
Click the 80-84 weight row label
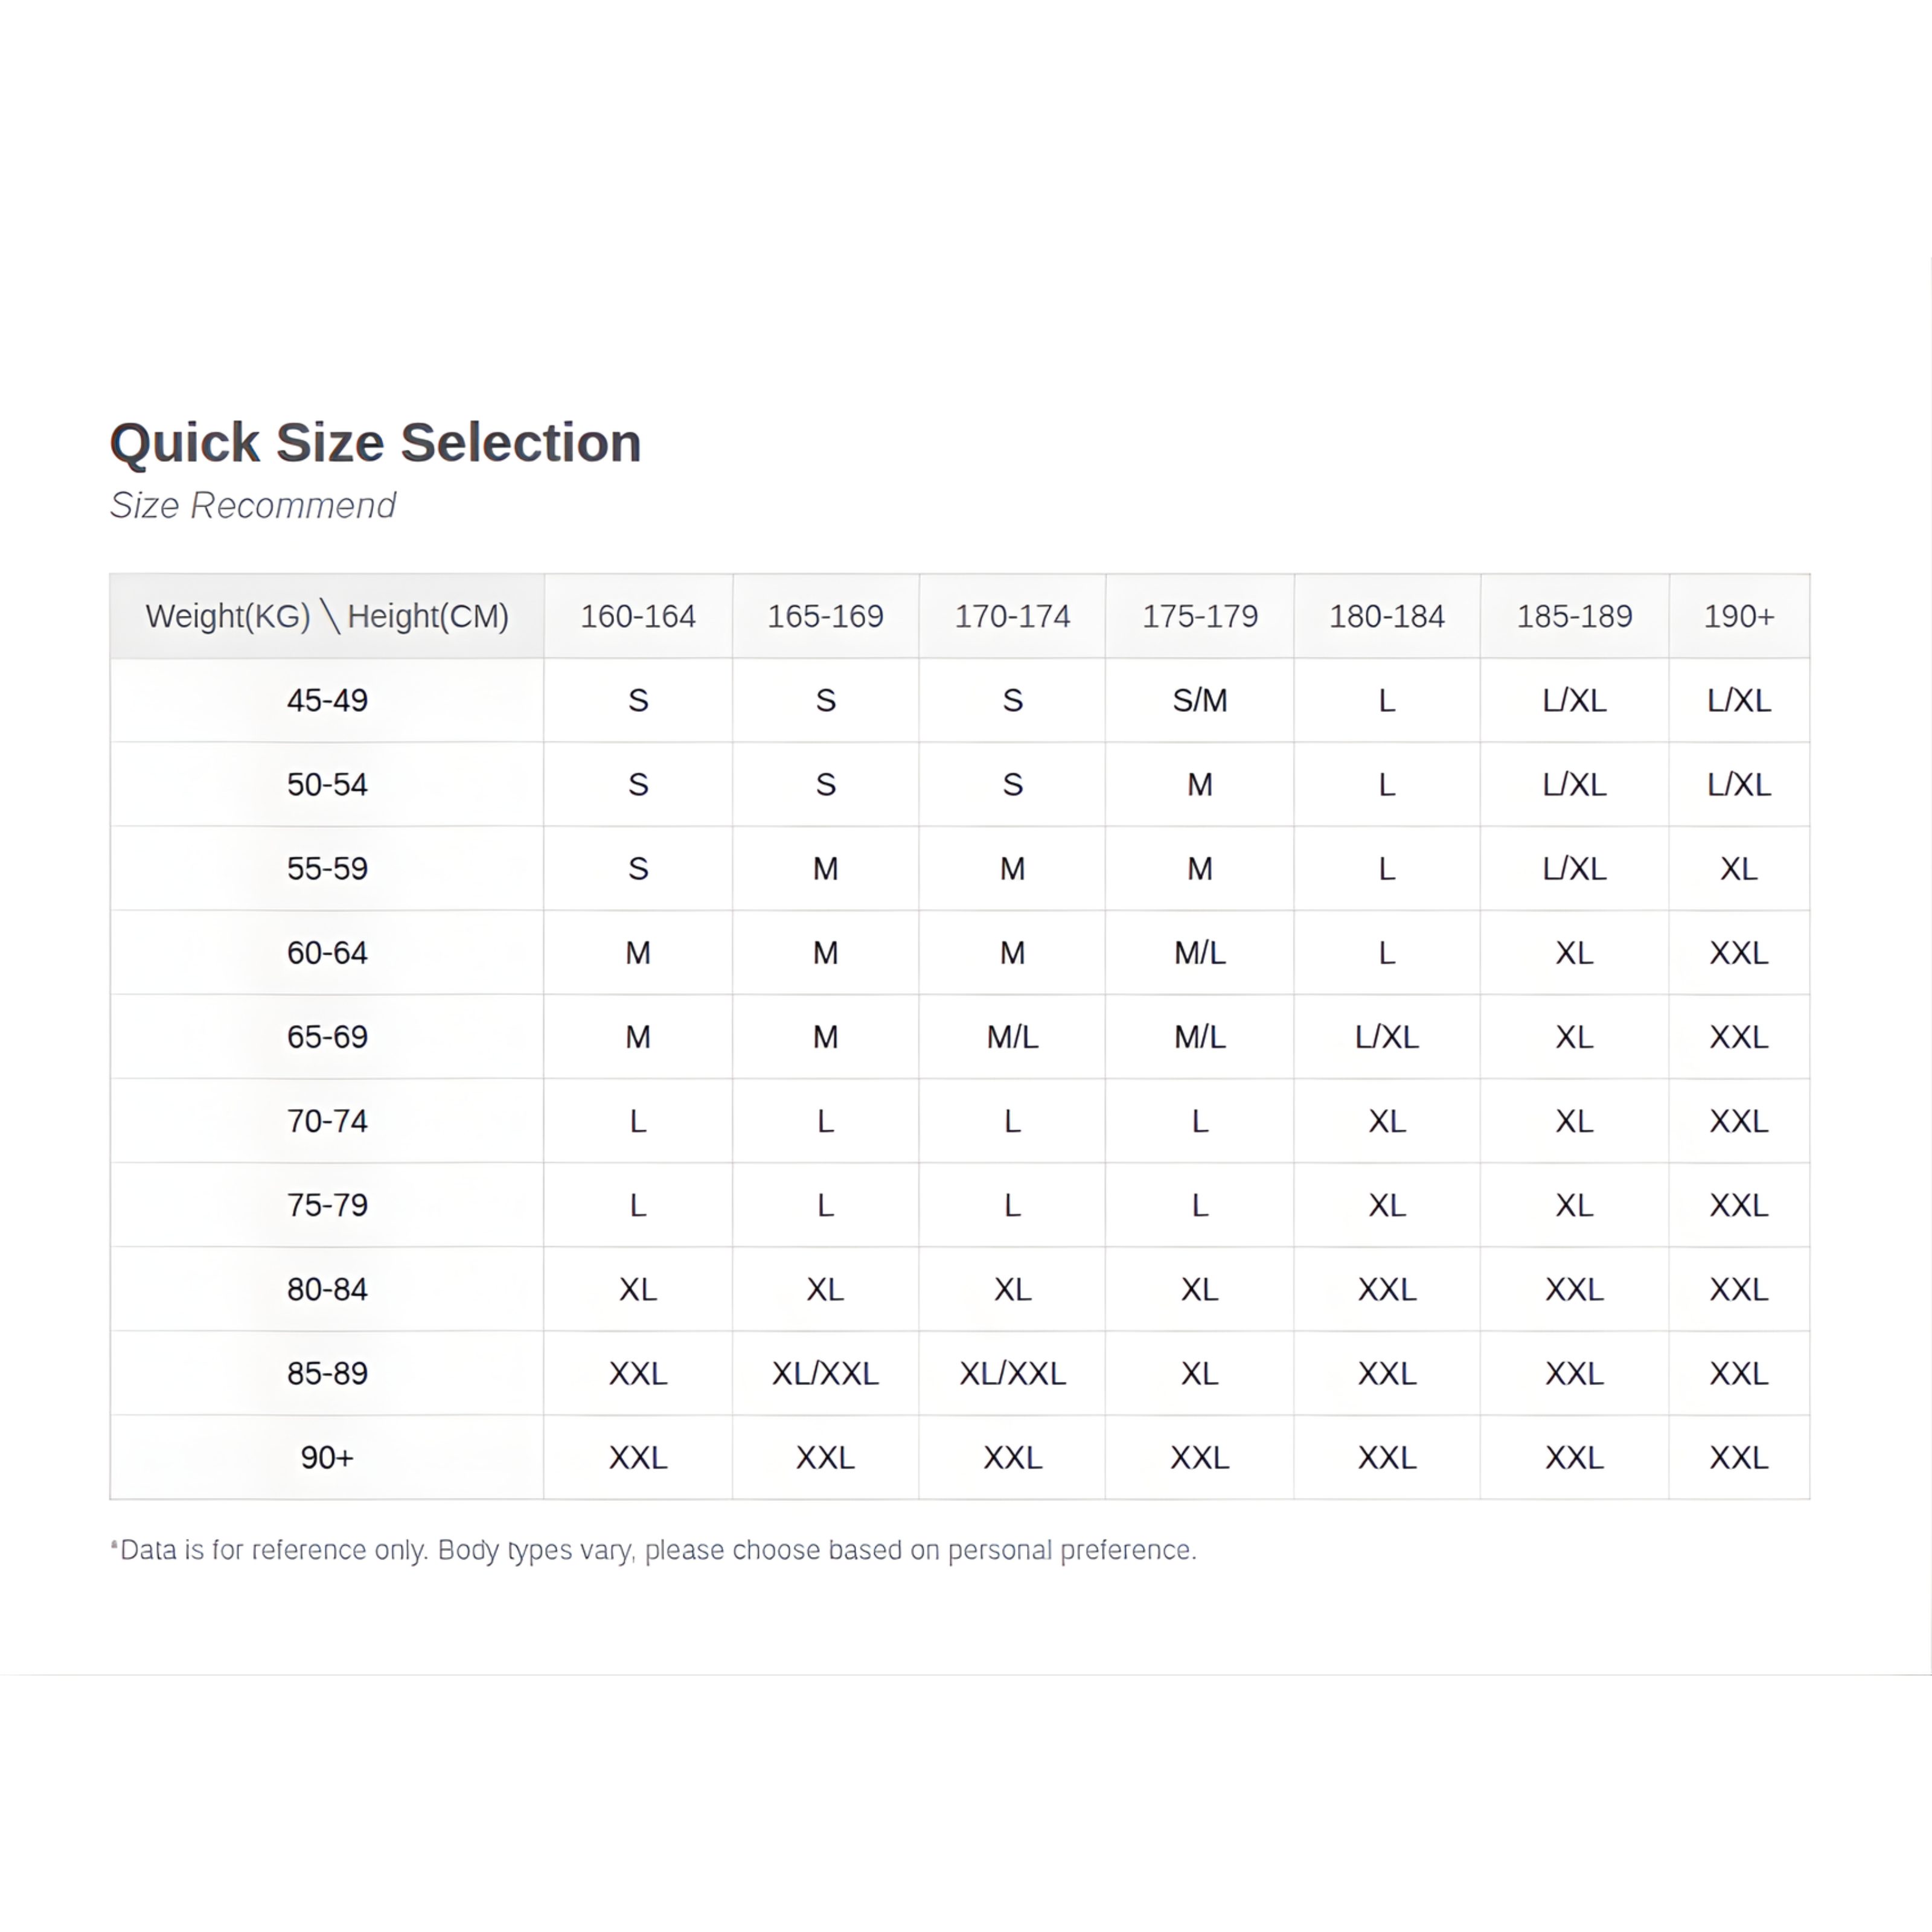click(327, 1289)
